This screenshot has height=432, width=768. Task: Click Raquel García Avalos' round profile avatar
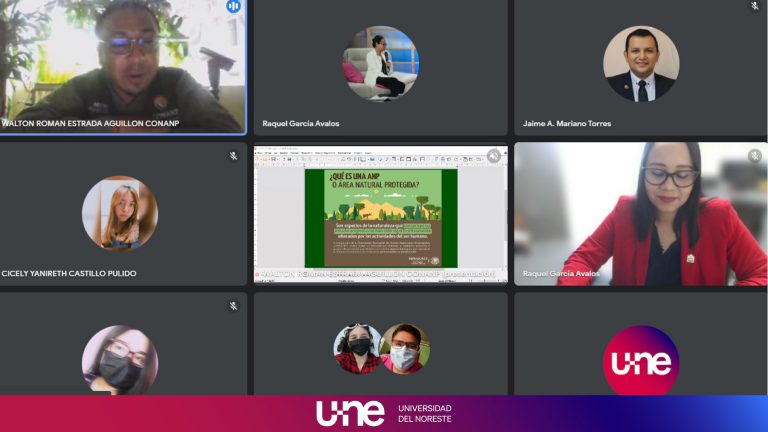(x=380, y=62)
